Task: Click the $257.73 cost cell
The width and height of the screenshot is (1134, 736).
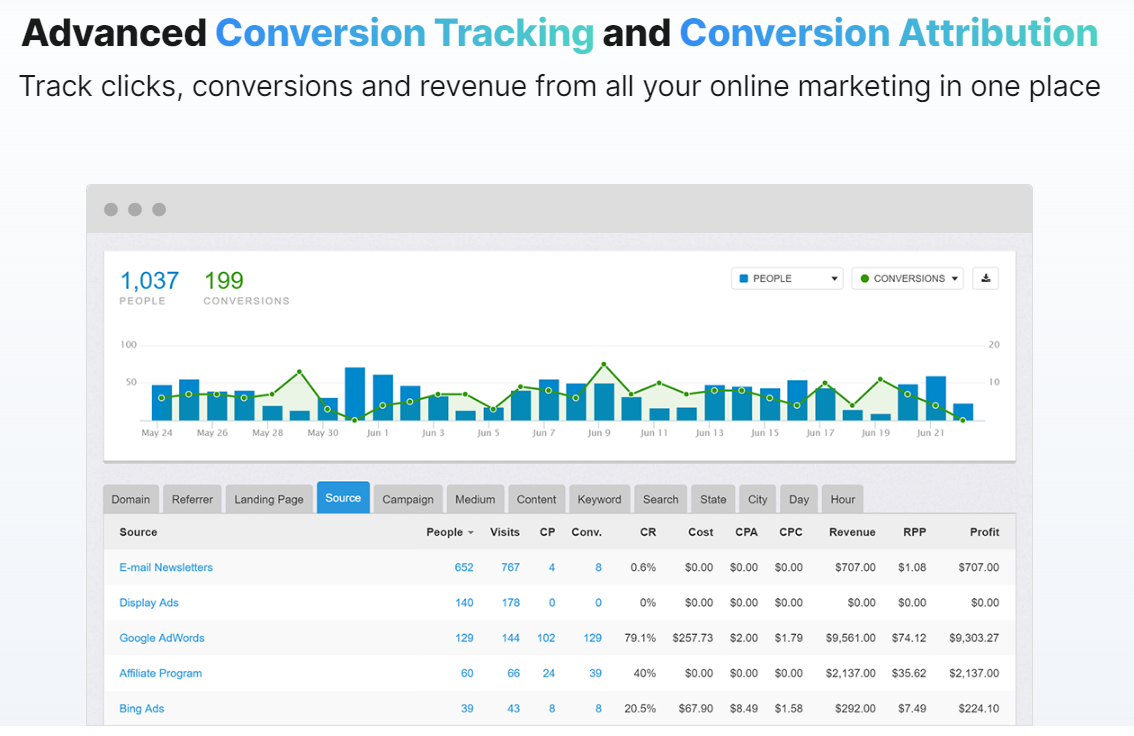Action: pos(693,638)
